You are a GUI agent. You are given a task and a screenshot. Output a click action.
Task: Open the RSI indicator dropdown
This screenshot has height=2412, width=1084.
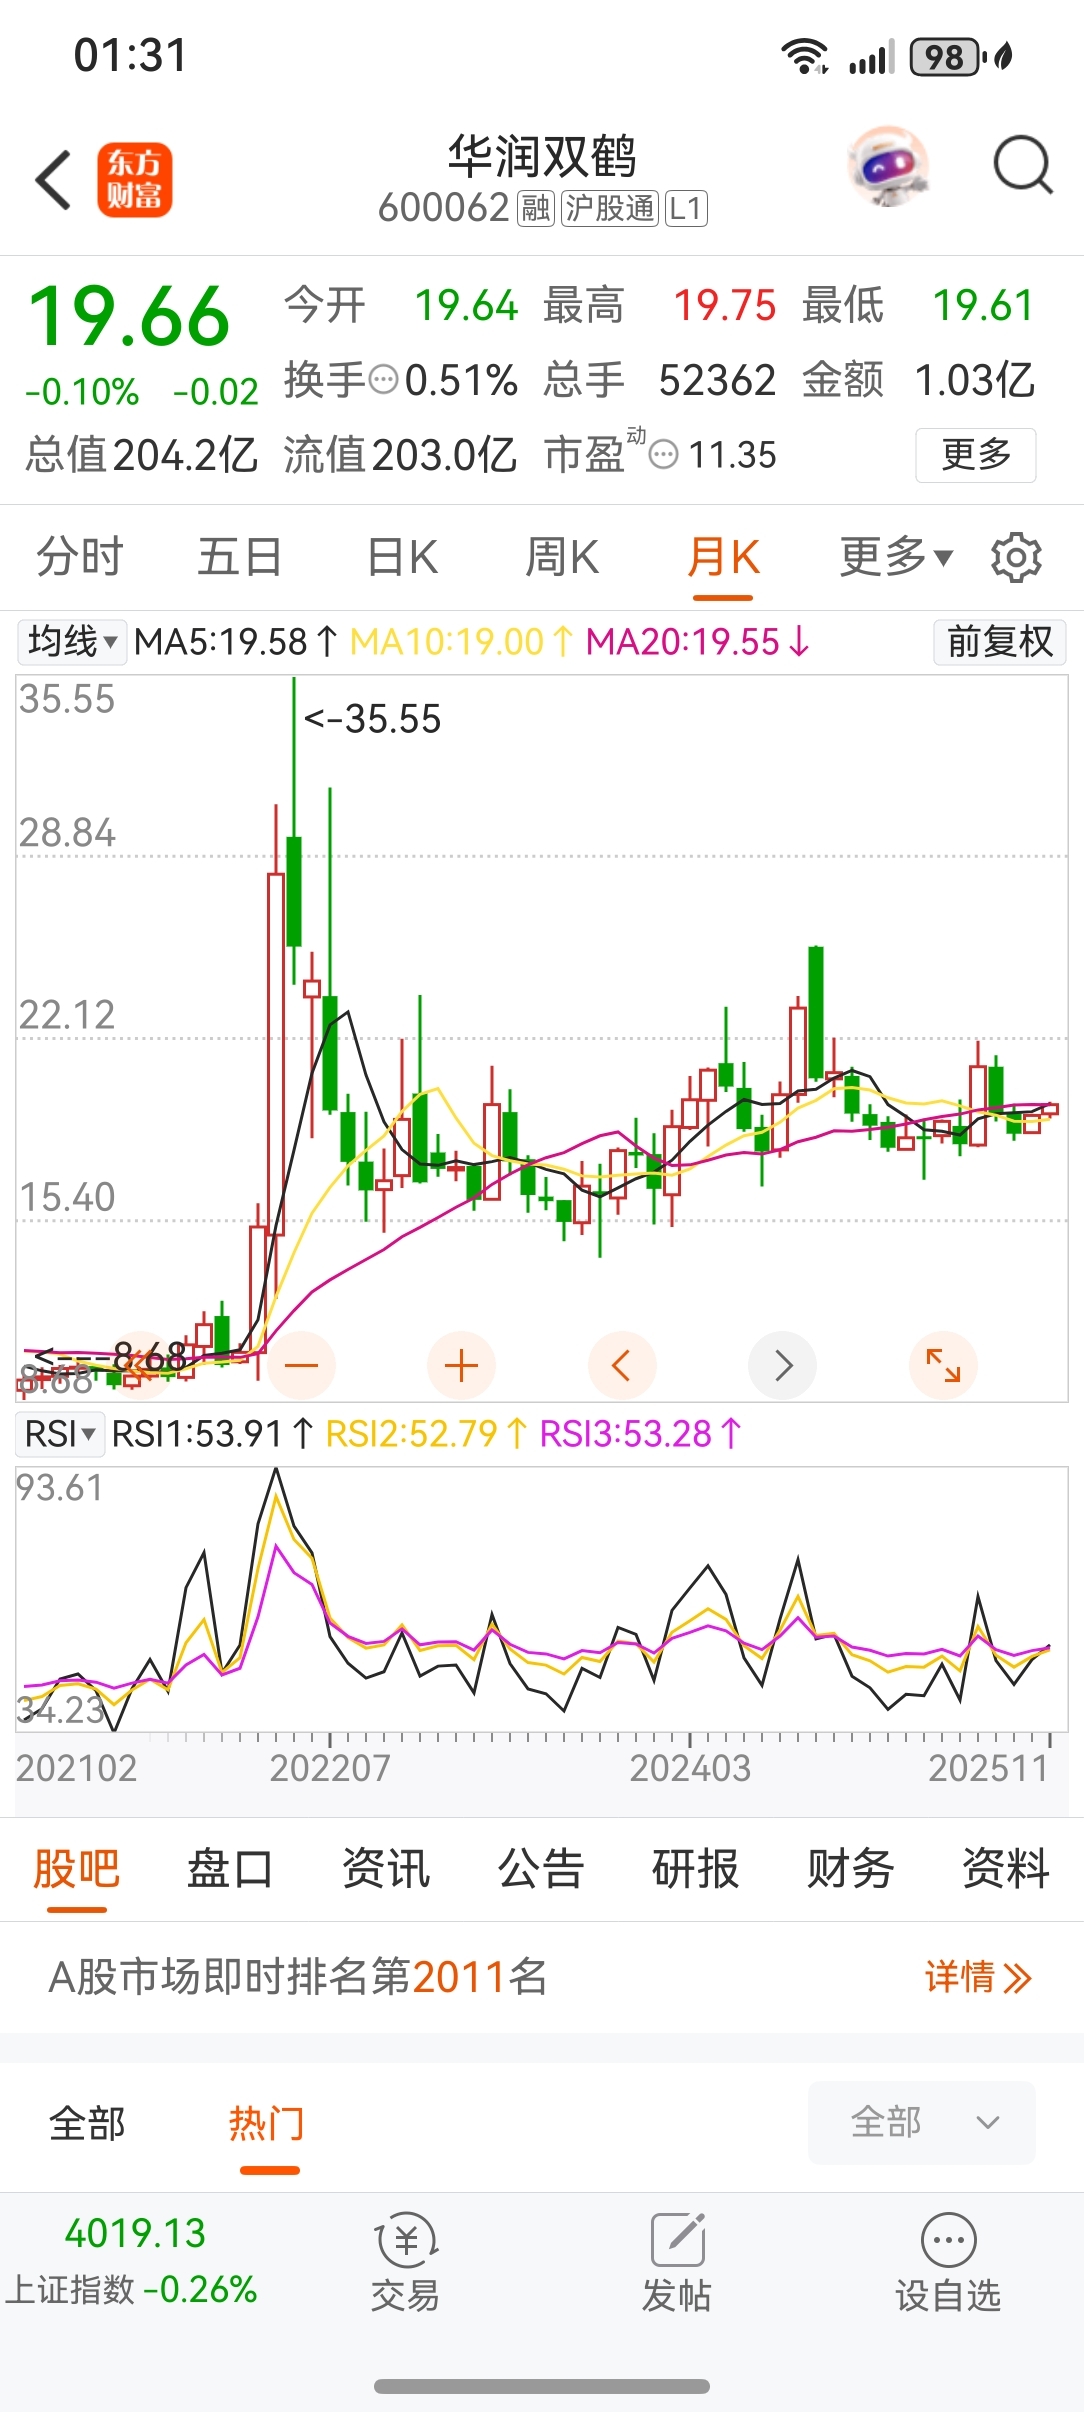[x=60, y=1433]
